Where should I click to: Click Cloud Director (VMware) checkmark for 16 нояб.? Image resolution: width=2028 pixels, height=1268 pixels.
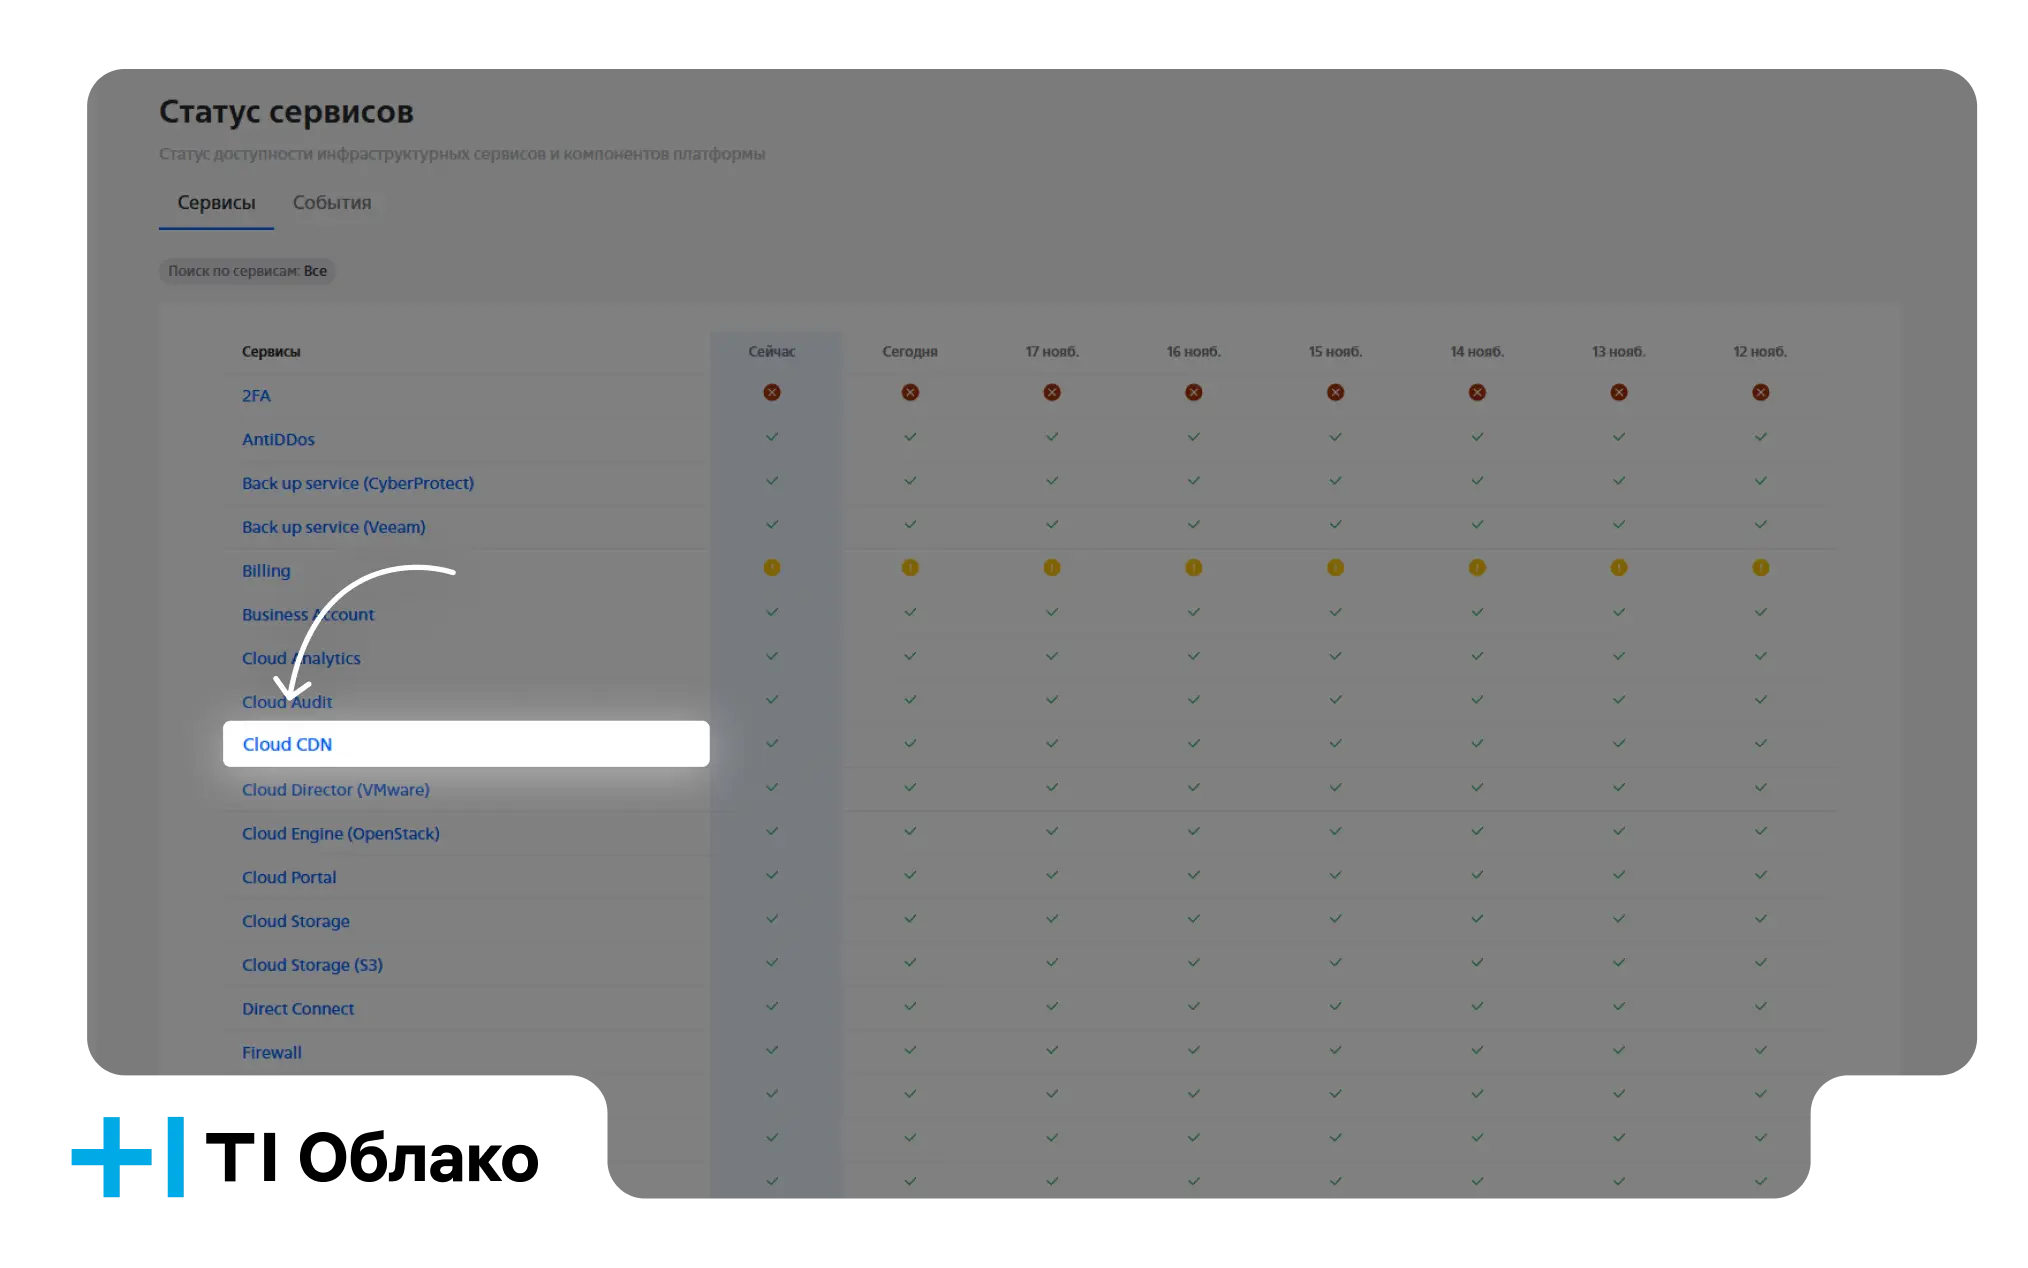[x=1194, y=787]
